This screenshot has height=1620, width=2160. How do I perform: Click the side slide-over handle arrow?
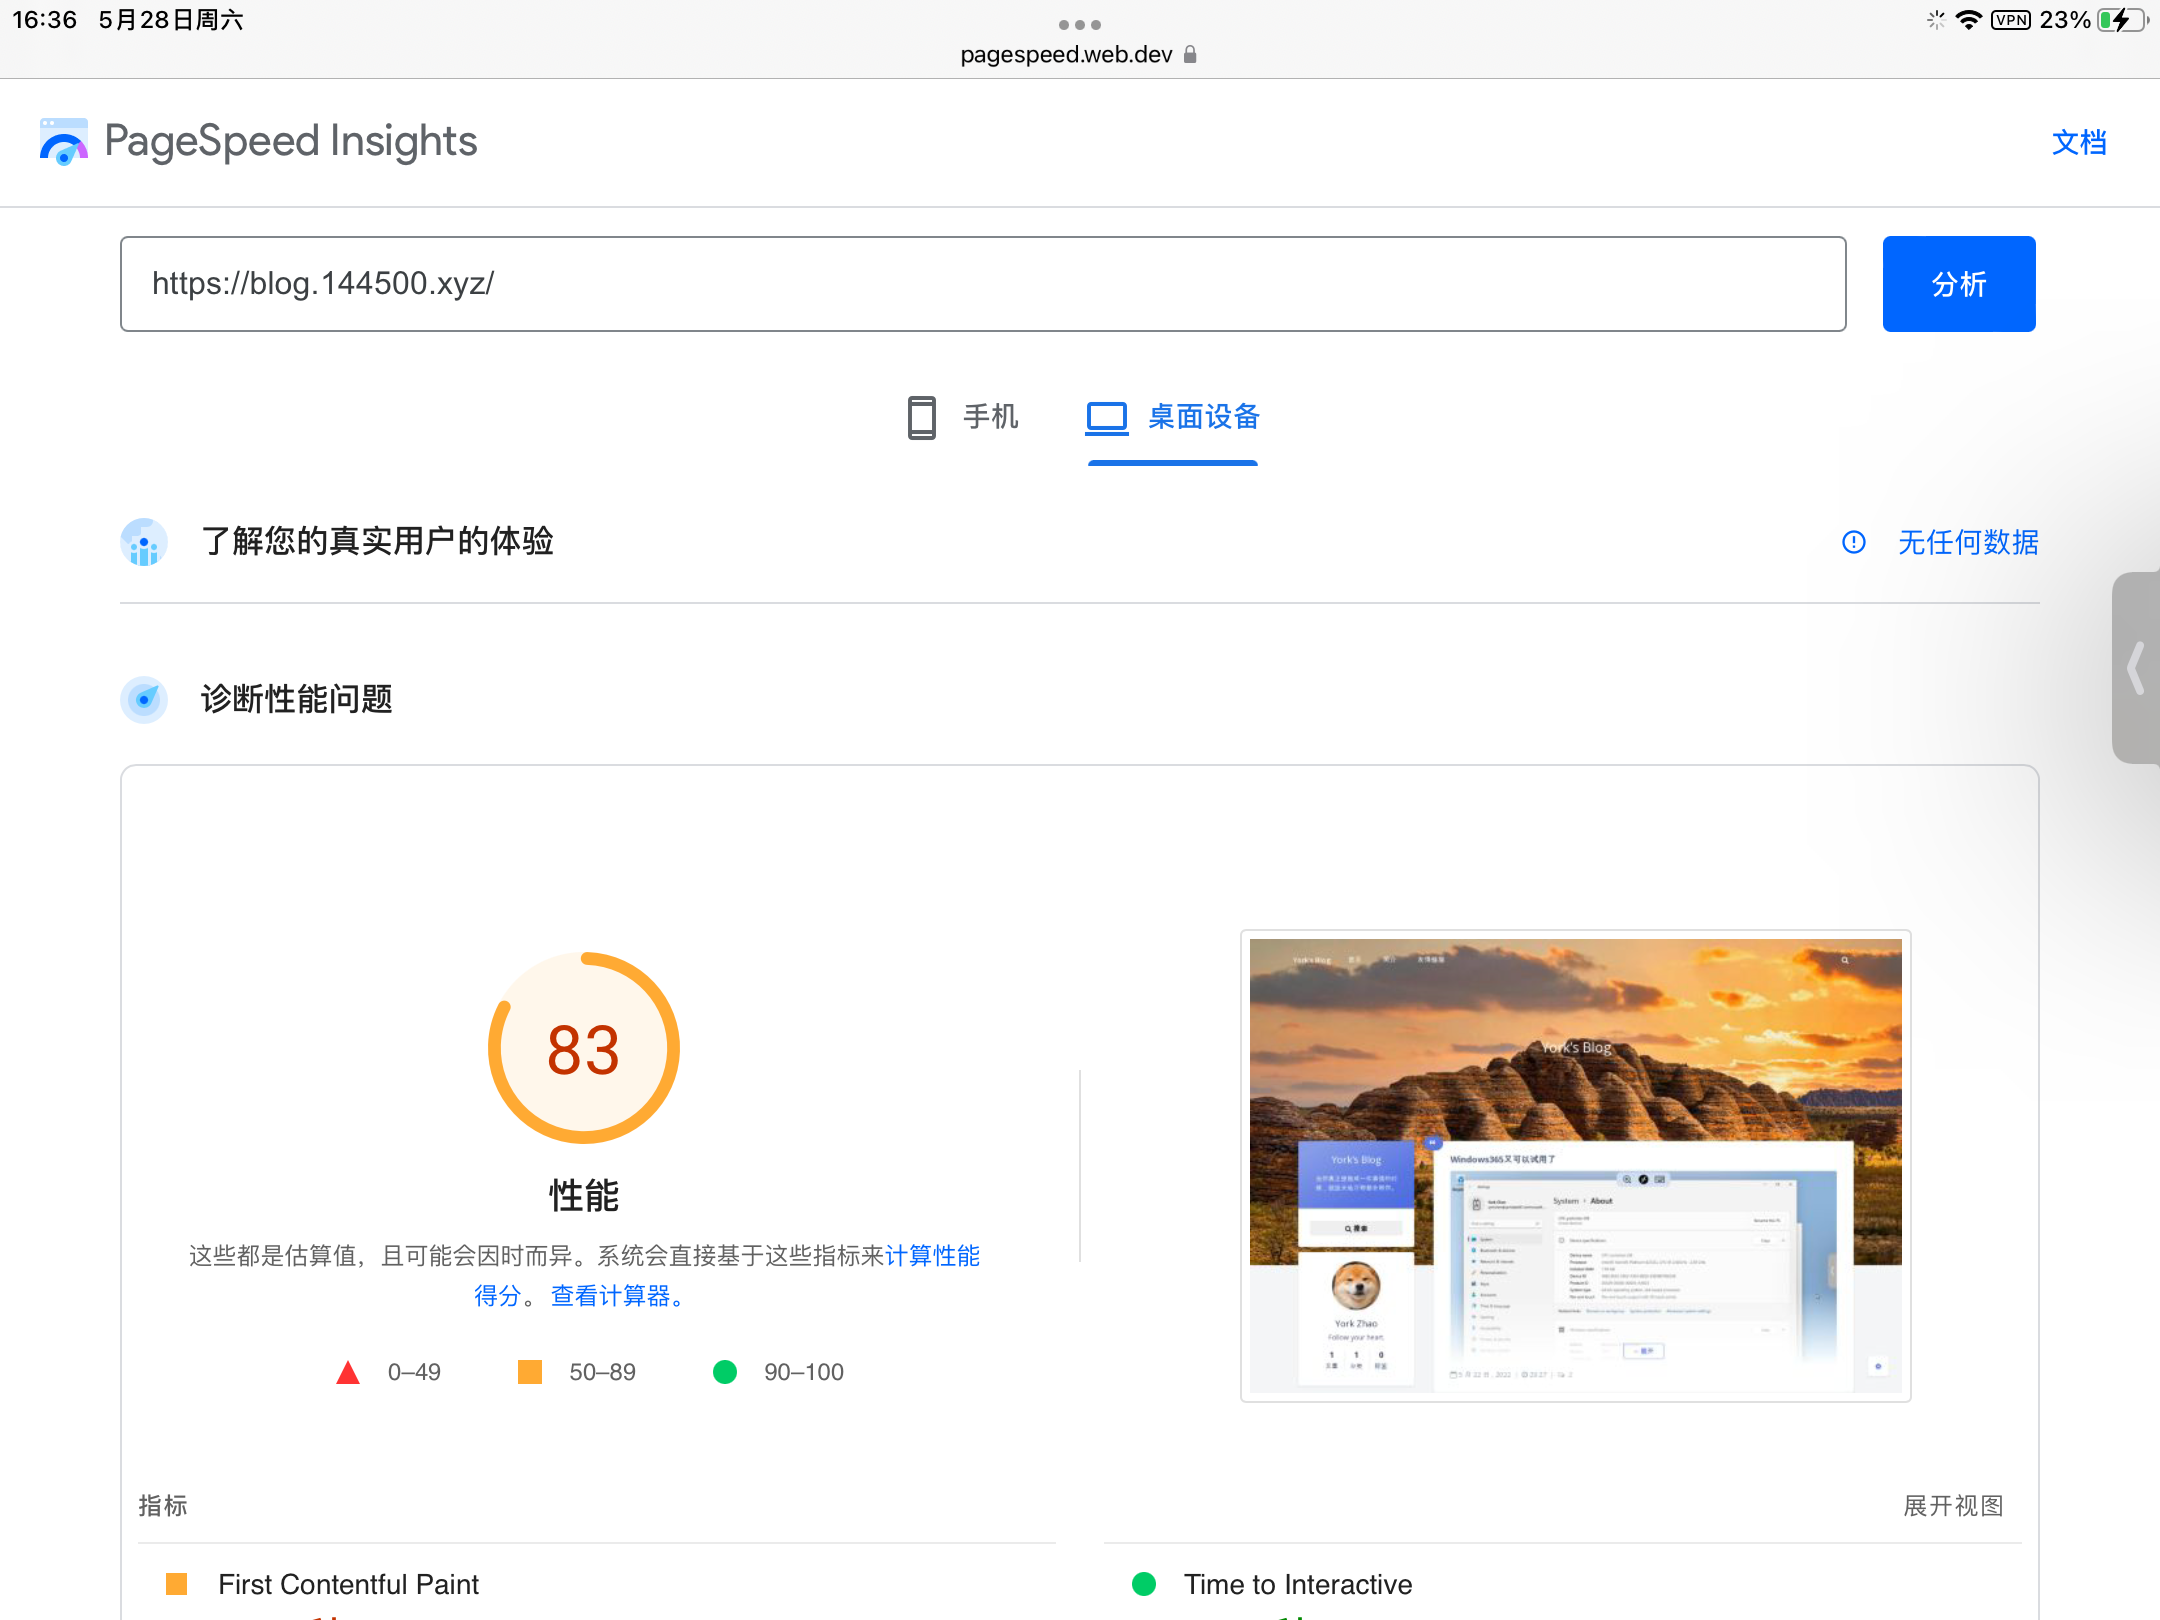coord(2136,668)
